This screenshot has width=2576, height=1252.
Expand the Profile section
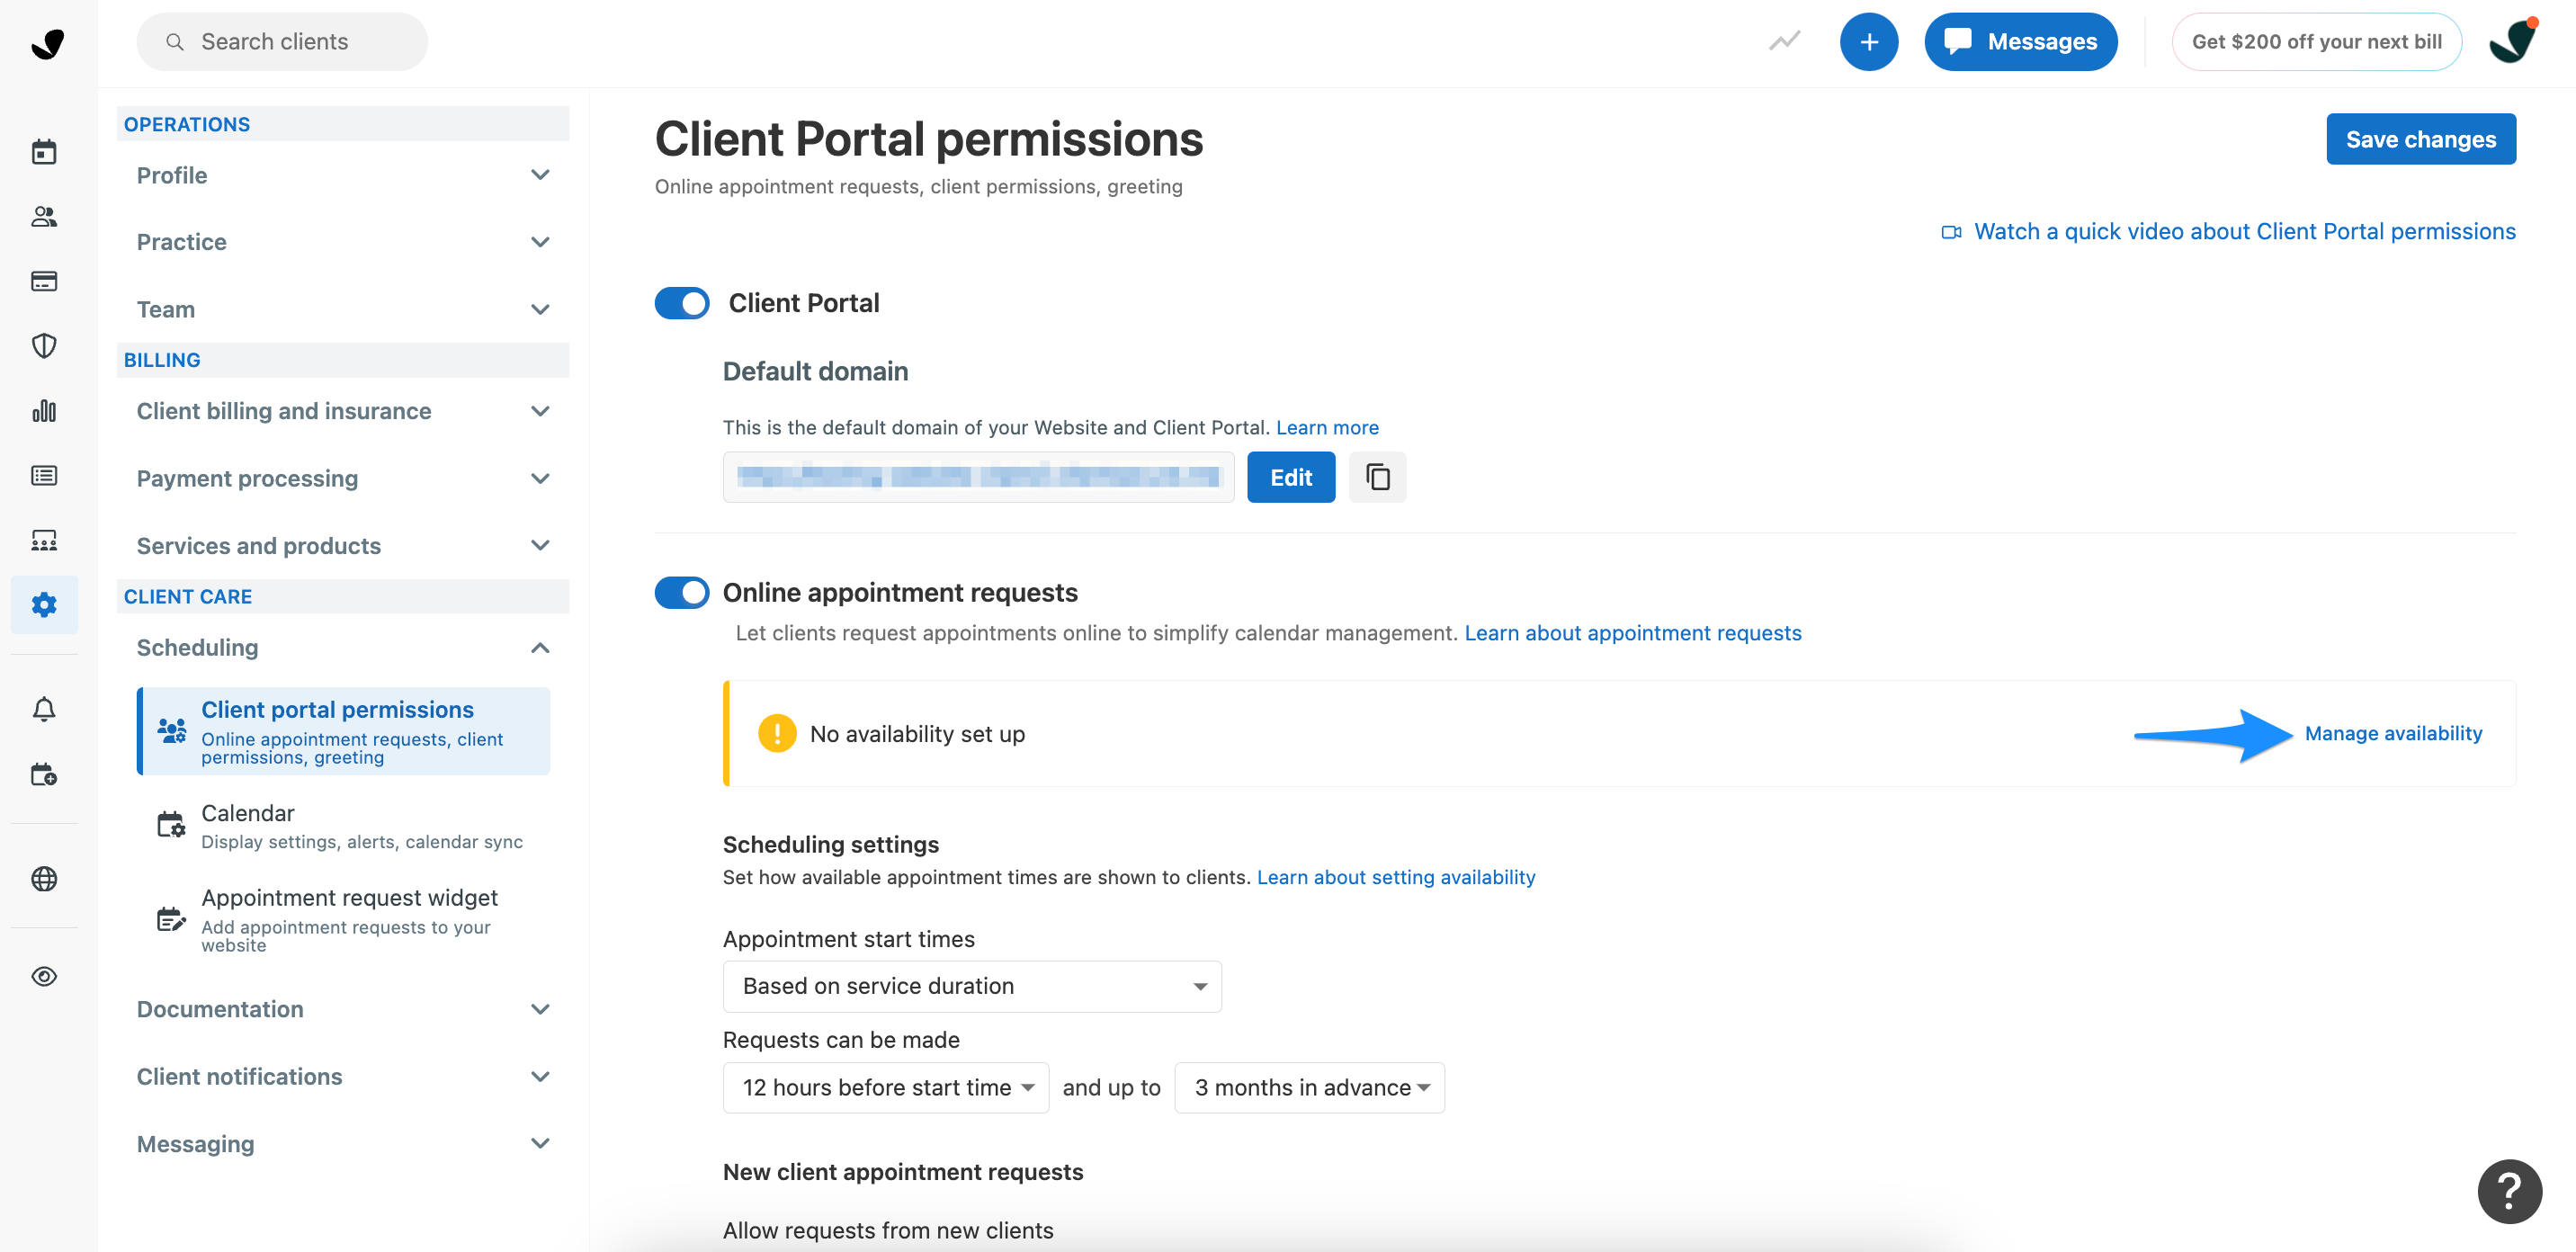pyautogui.click(x=343, y=175)
